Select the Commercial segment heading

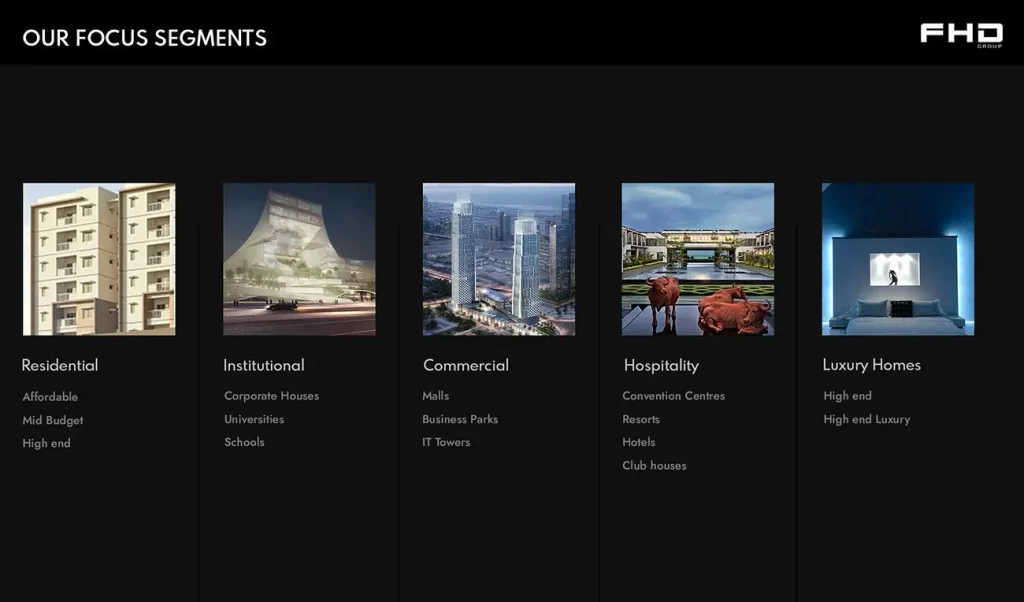click(x=466, y=365)
